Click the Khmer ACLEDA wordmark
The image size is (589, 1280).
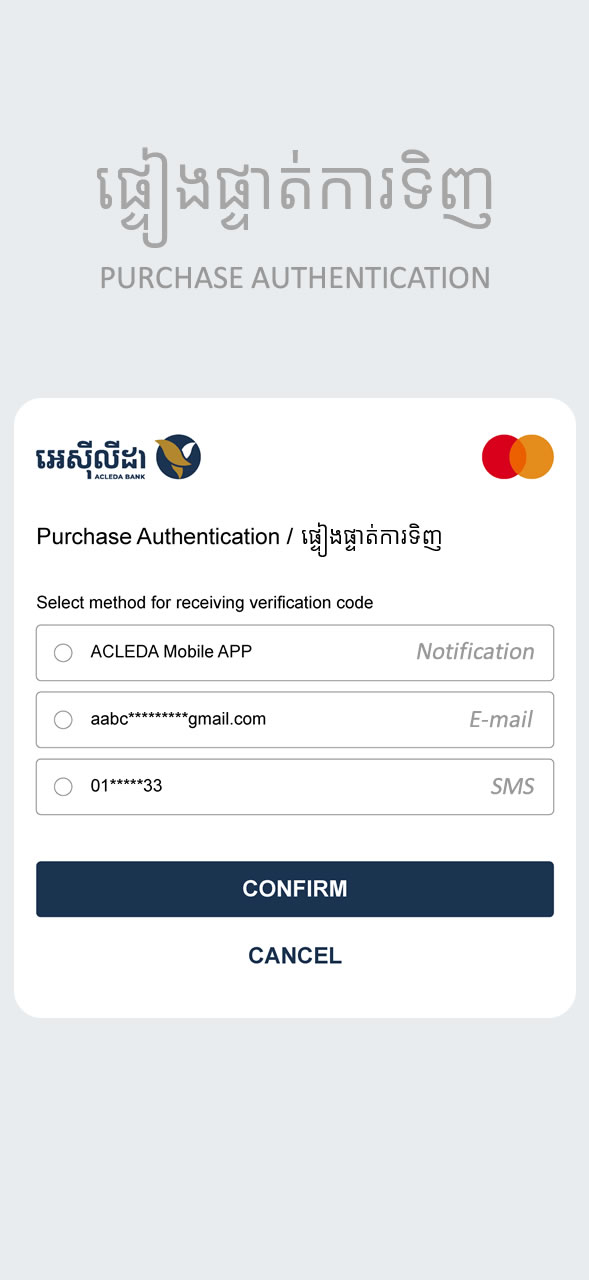click(x=92, y=456)
